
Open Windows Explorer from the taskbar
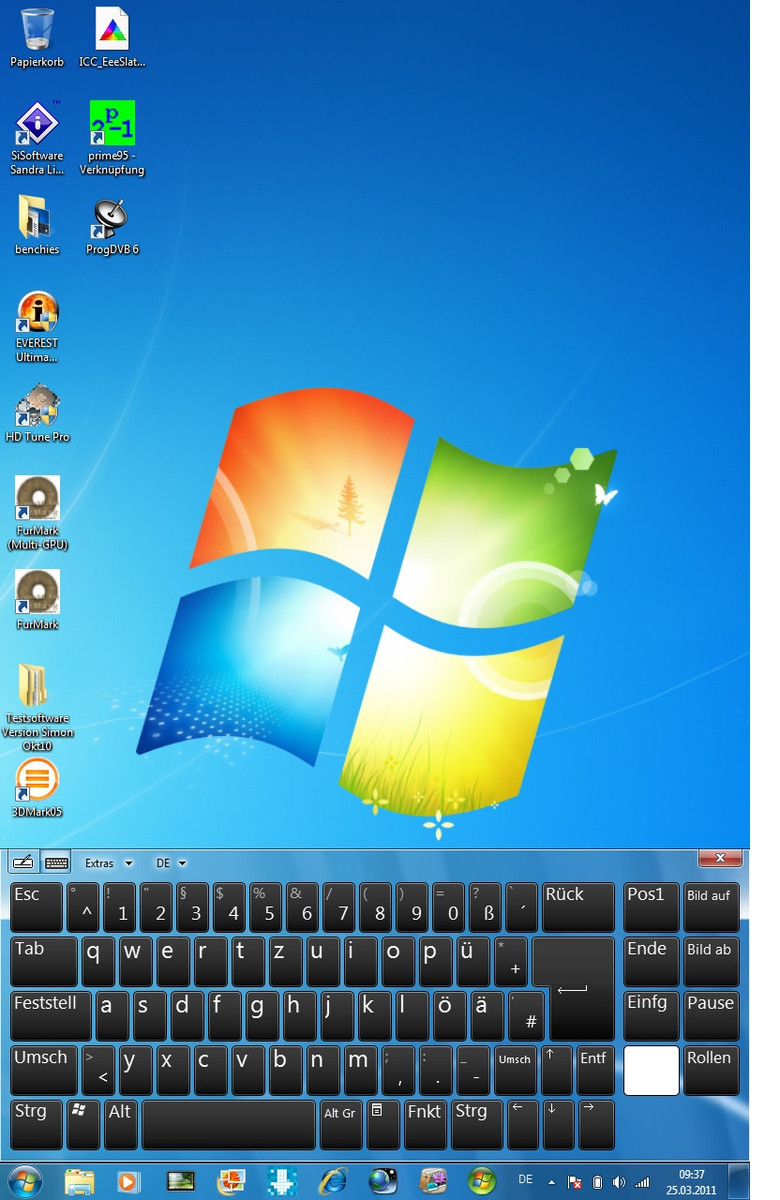coord(79,1181)
